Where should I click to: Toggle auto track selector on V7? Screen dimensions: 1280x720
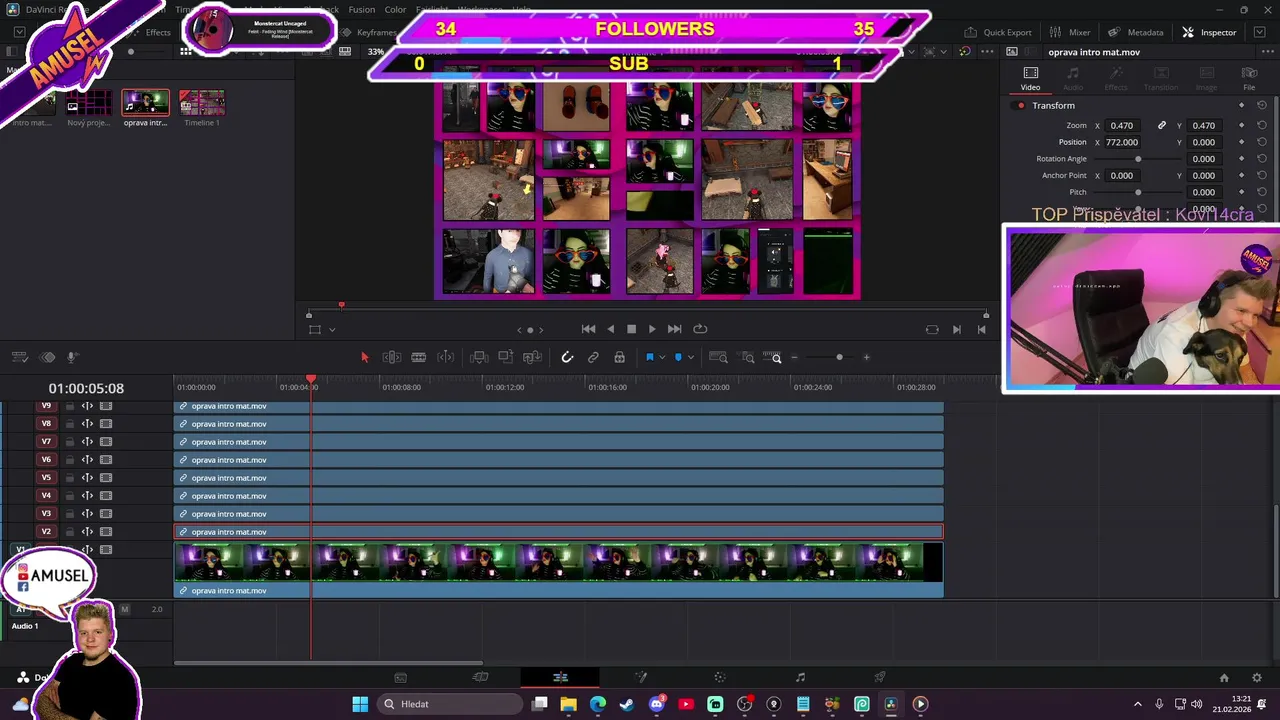point(87,442)
